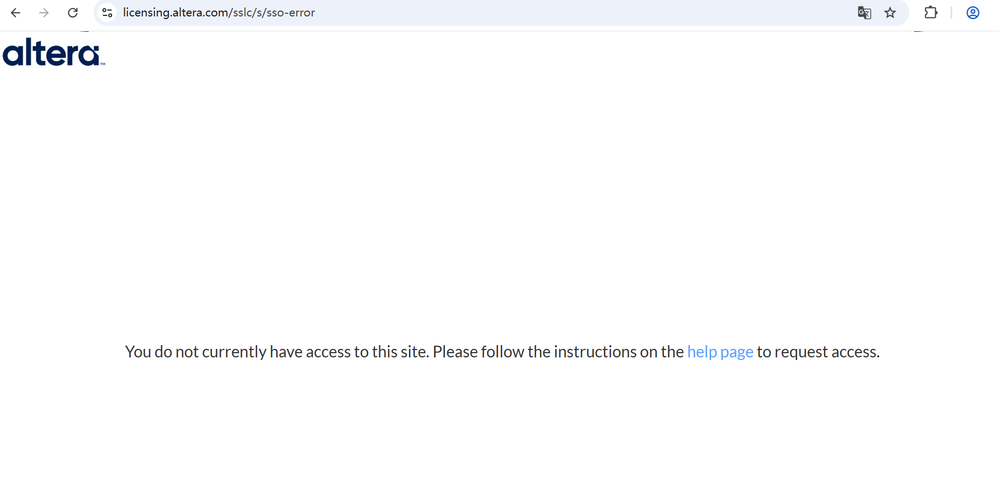Click the browser forward arrow
Screen dimensions: 999x488
click(x=44, y=13)
